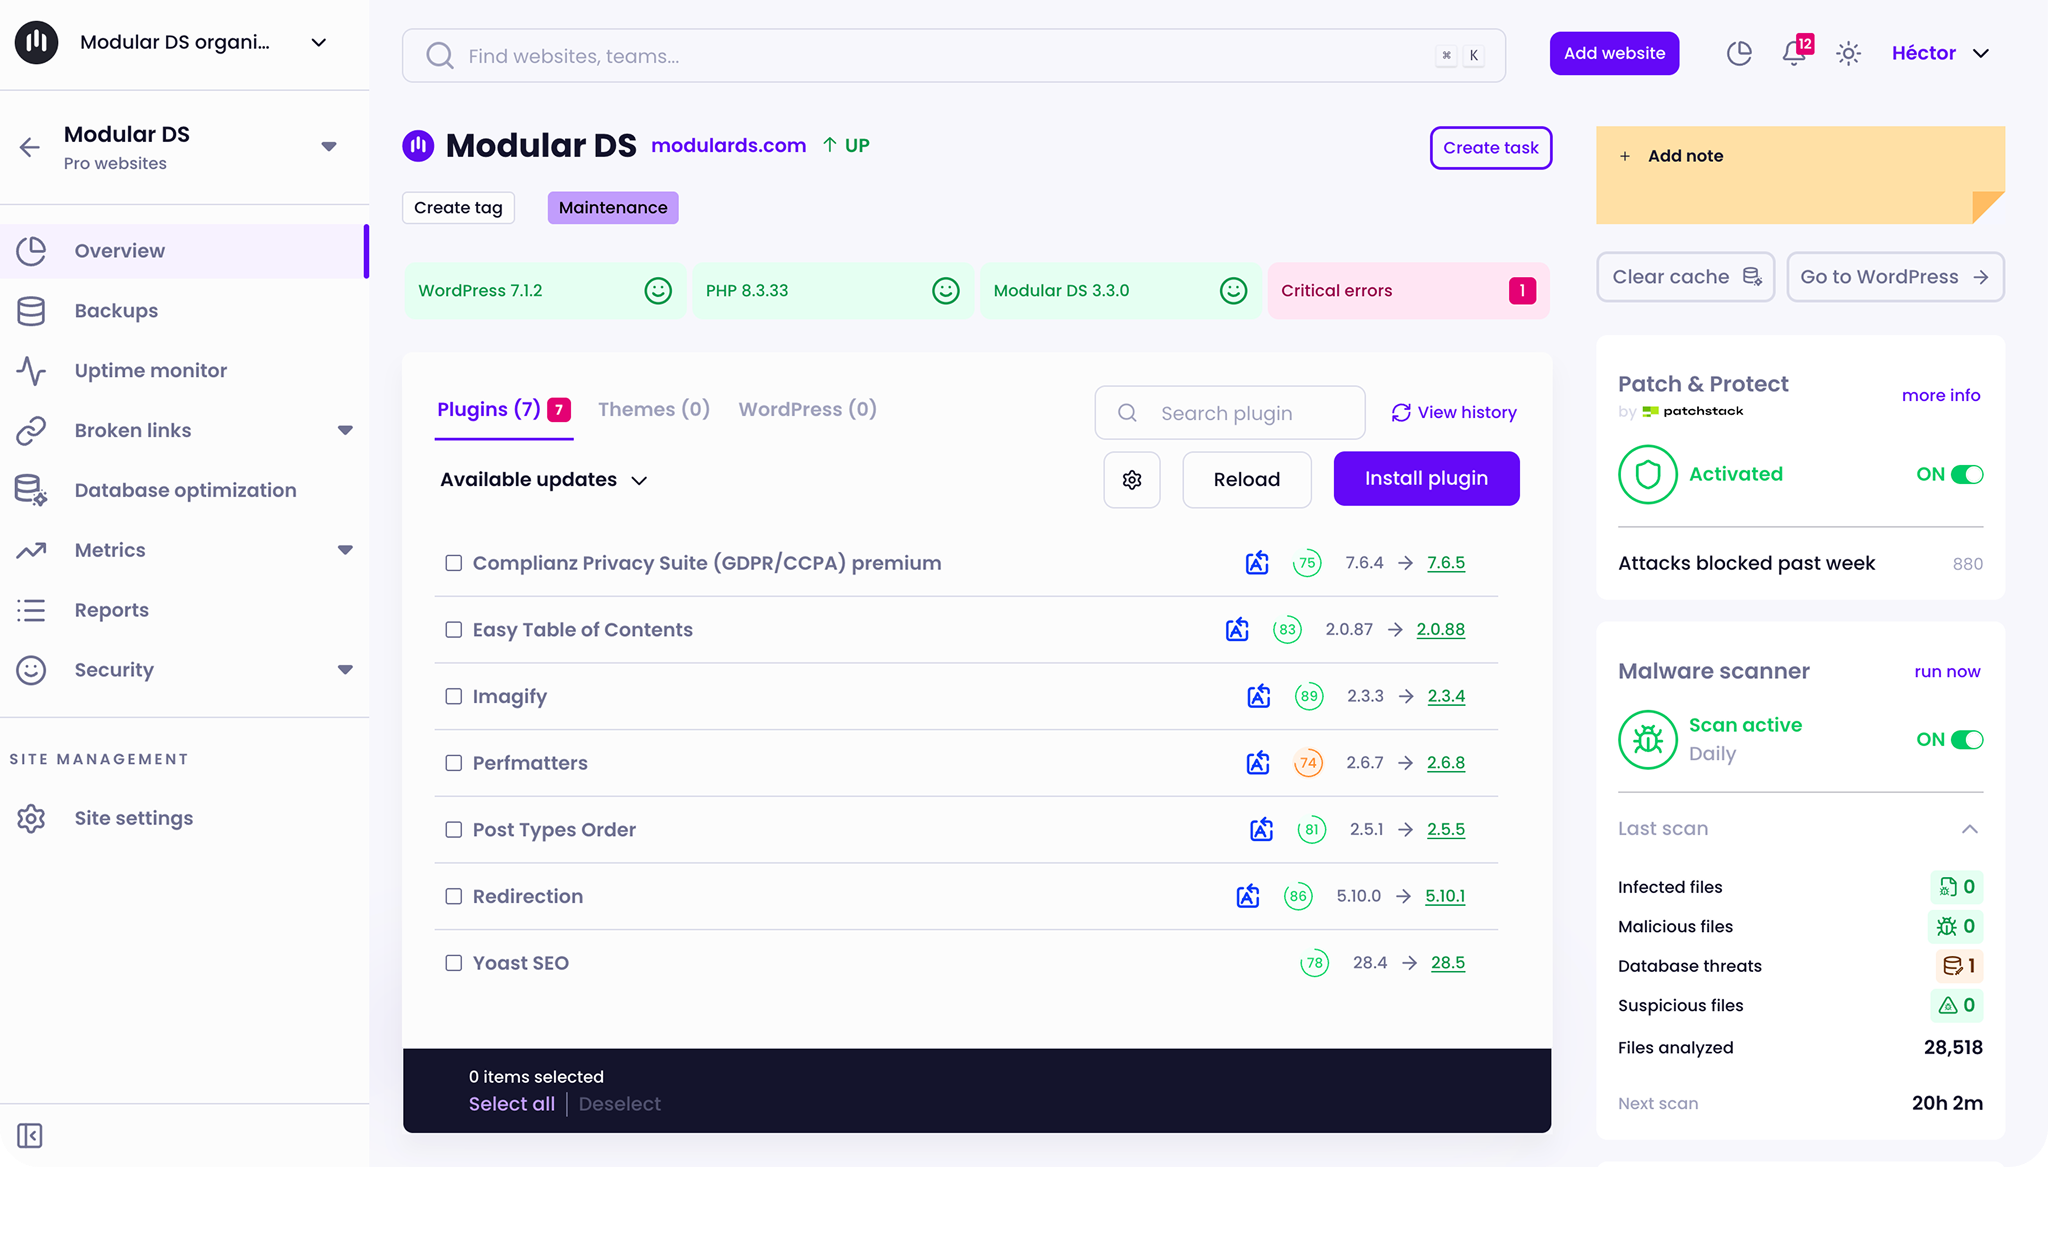Expand Modular DS site selector arrow
The width and height of the screenshot is (2048, 1245).
tap(329, 147)
